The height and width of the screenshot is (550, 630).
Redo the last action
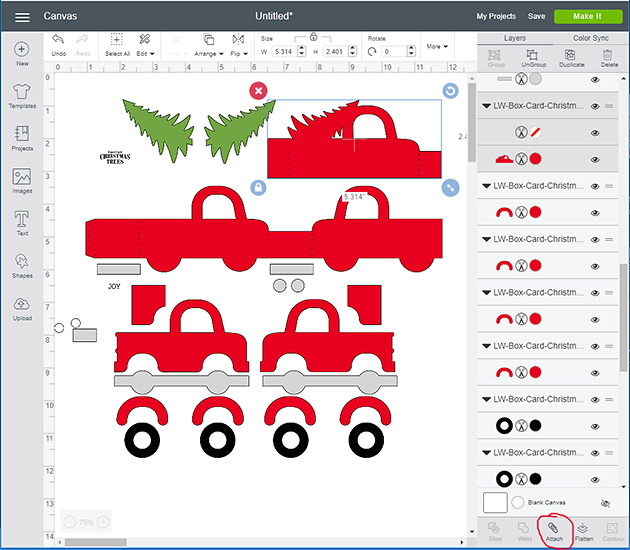click(x=83, y=45)
